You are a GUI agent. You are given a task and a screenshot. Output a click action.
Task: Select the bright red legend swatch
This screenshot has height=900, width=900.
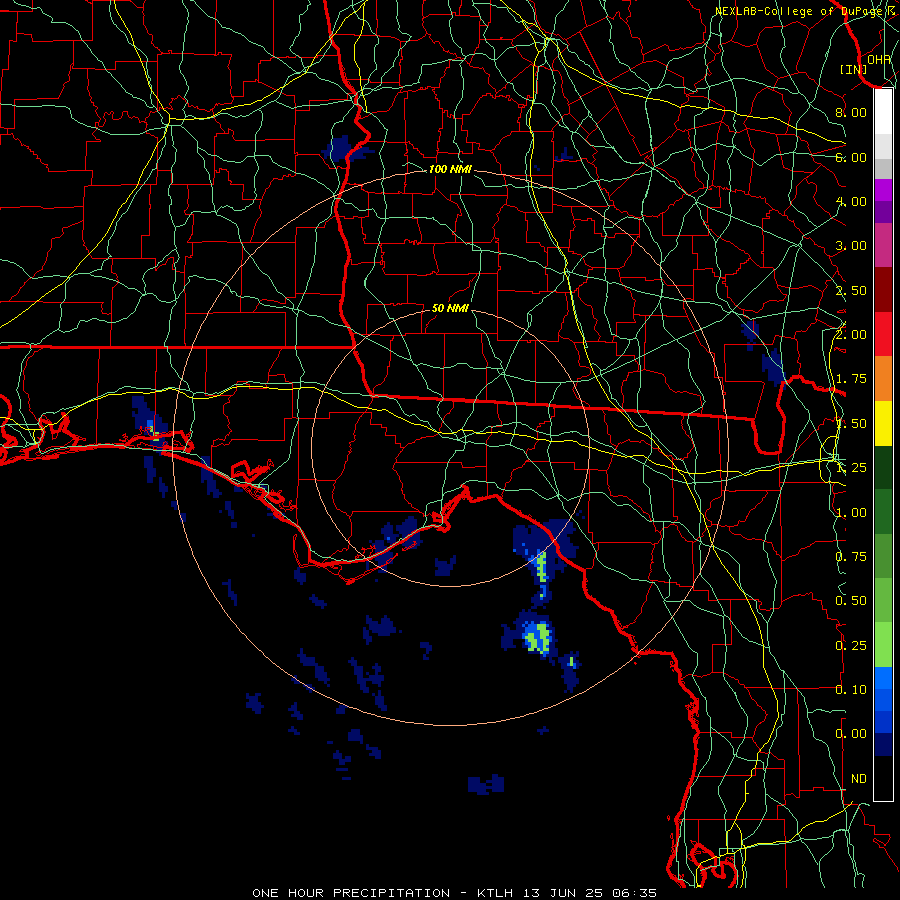tap(883, 334)
